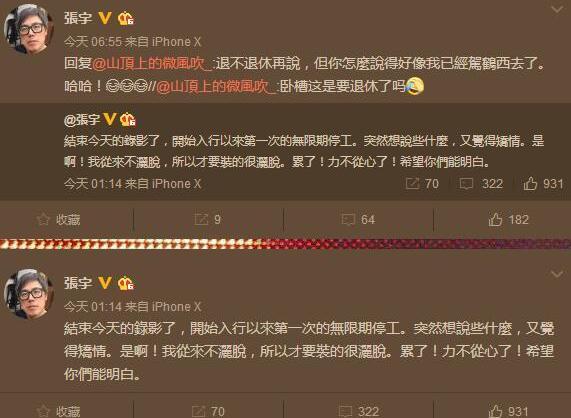Image resolution: width=571 pixels, height=418 pixels.
Task: Repost the first post showing 9 shares
Action: point(208,220)
